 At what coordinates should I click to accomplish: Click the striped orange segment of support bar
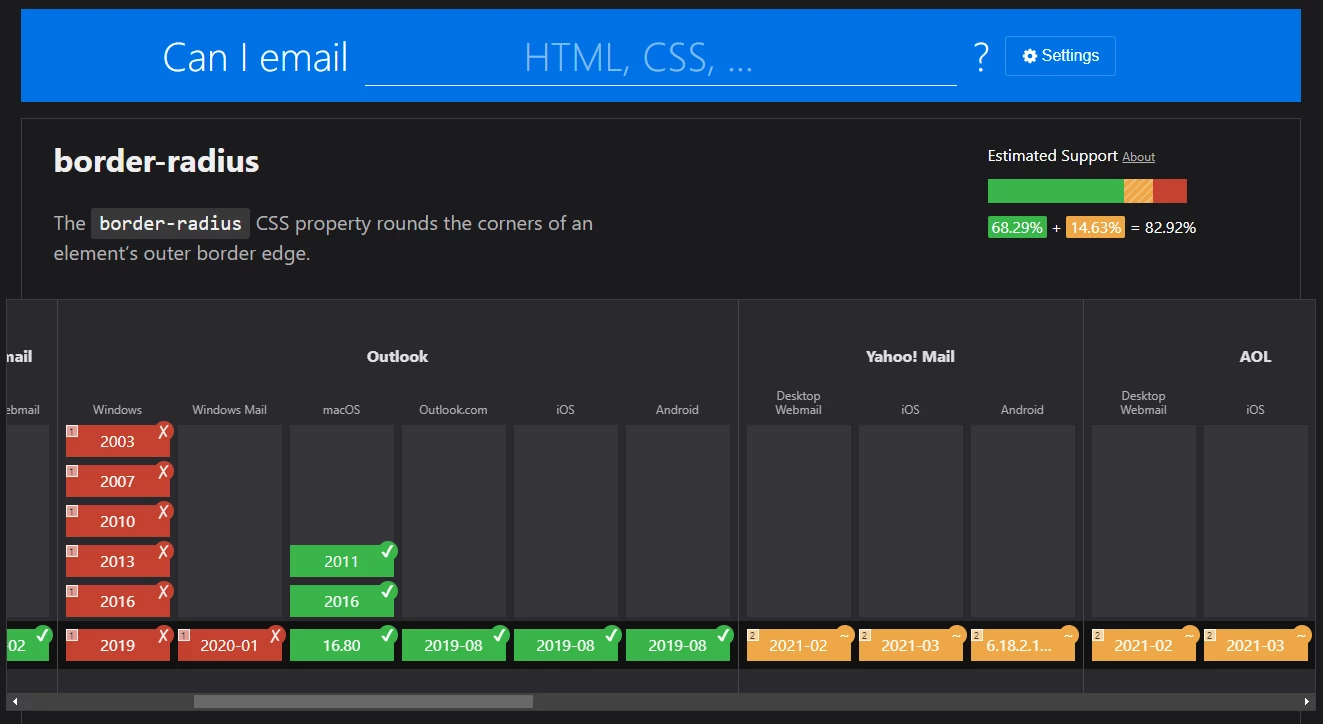[x=1138, y=191]
